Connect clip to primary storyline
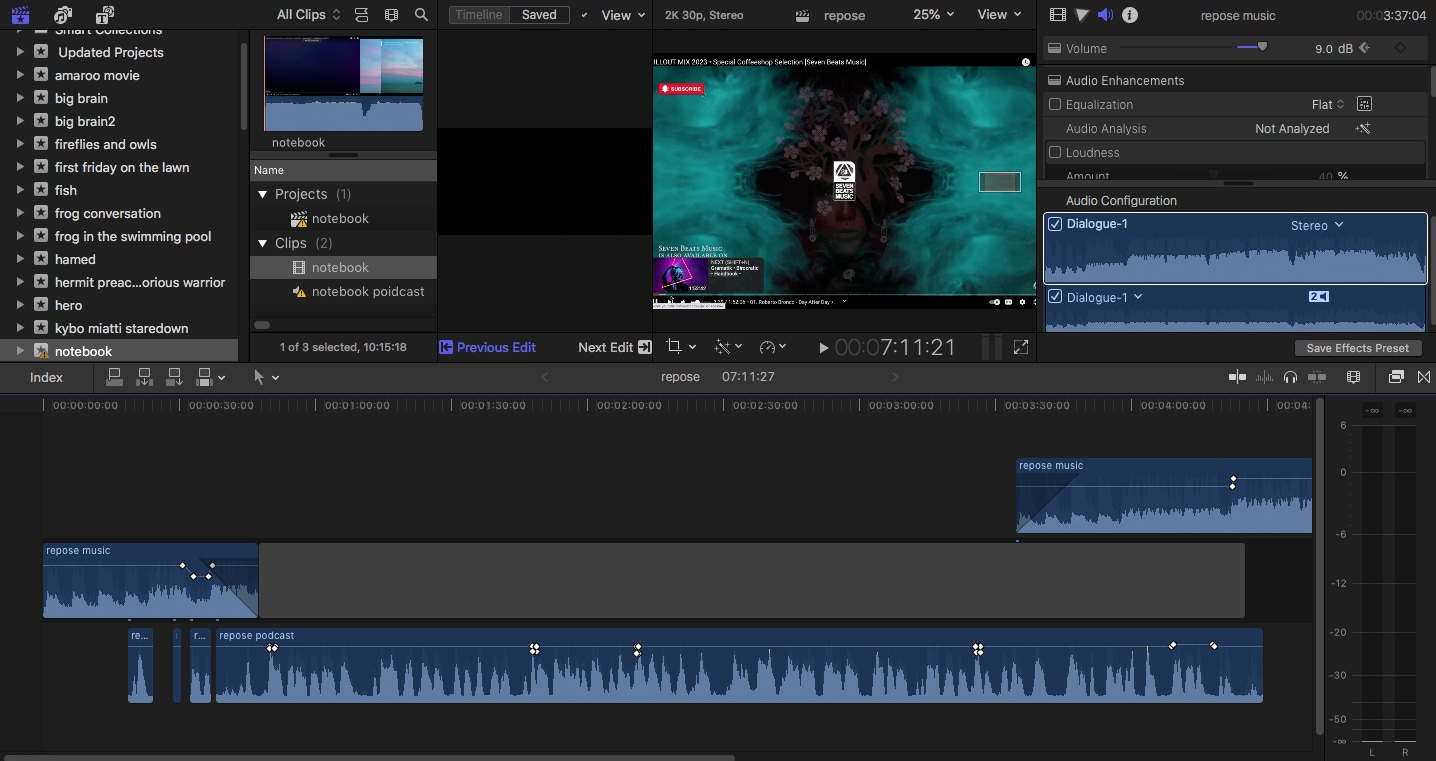The width and height of the screenshot is (1436, 761). point(114,377)
